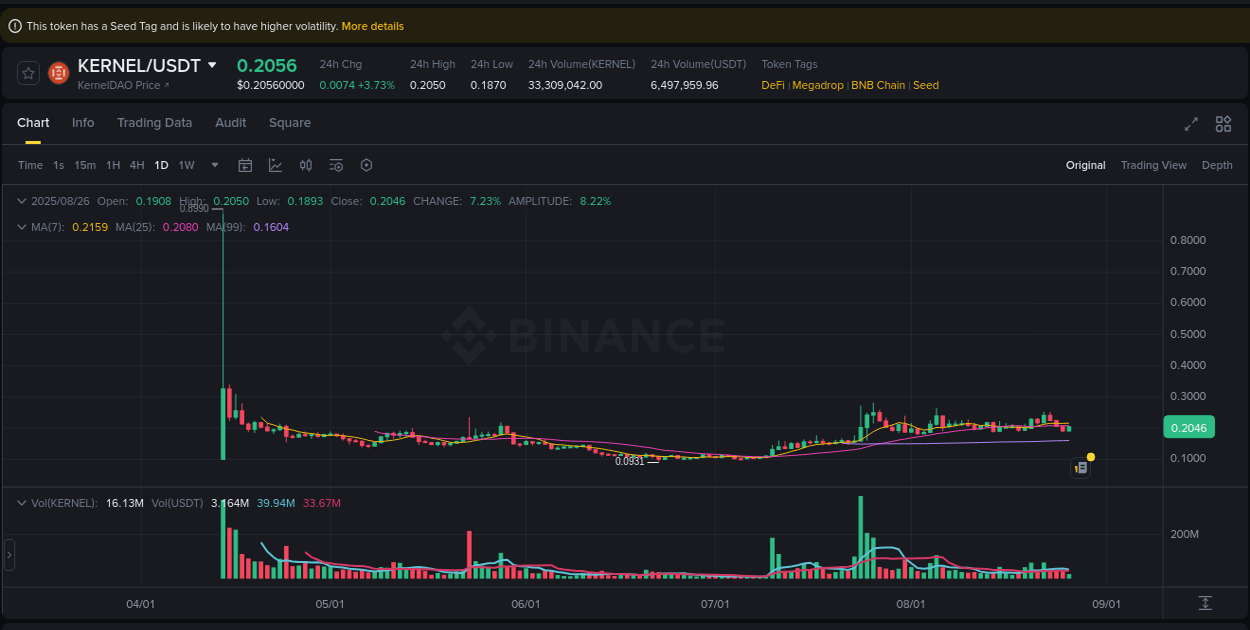
Task: Select the 4H timeframe
Action: 137,165
